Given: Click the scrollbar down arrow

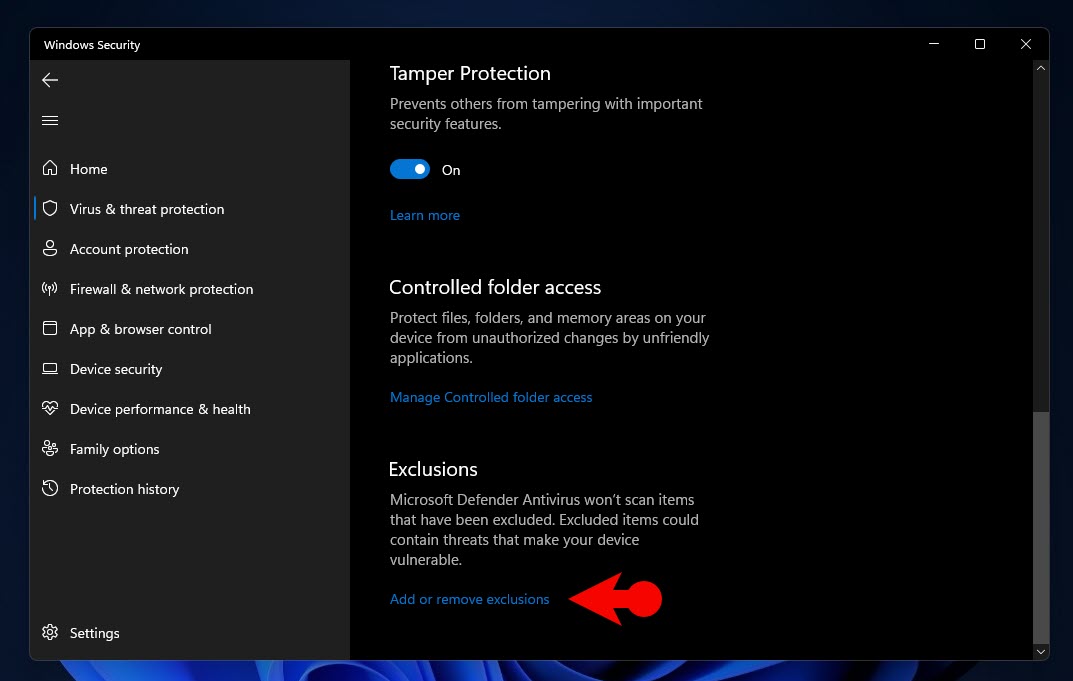Looking at the screenshot, I should pos(1041,652).
